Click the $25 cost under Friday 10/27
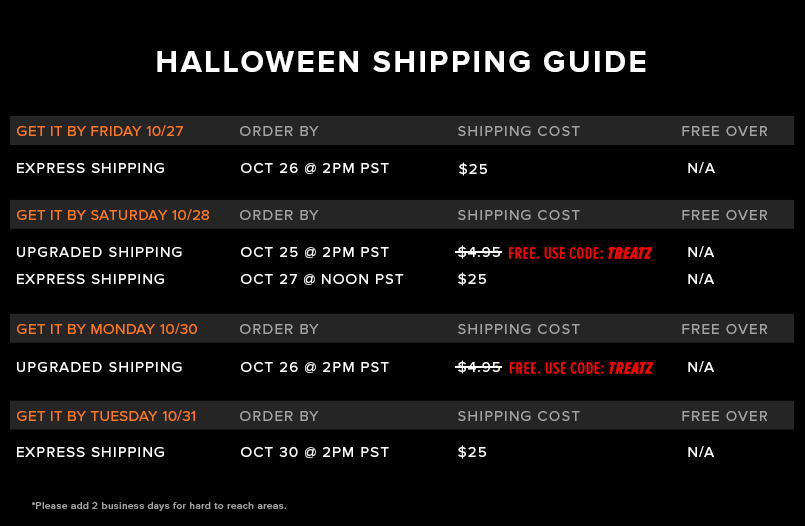Screen dimensions: 805x526 pos(473,169)
